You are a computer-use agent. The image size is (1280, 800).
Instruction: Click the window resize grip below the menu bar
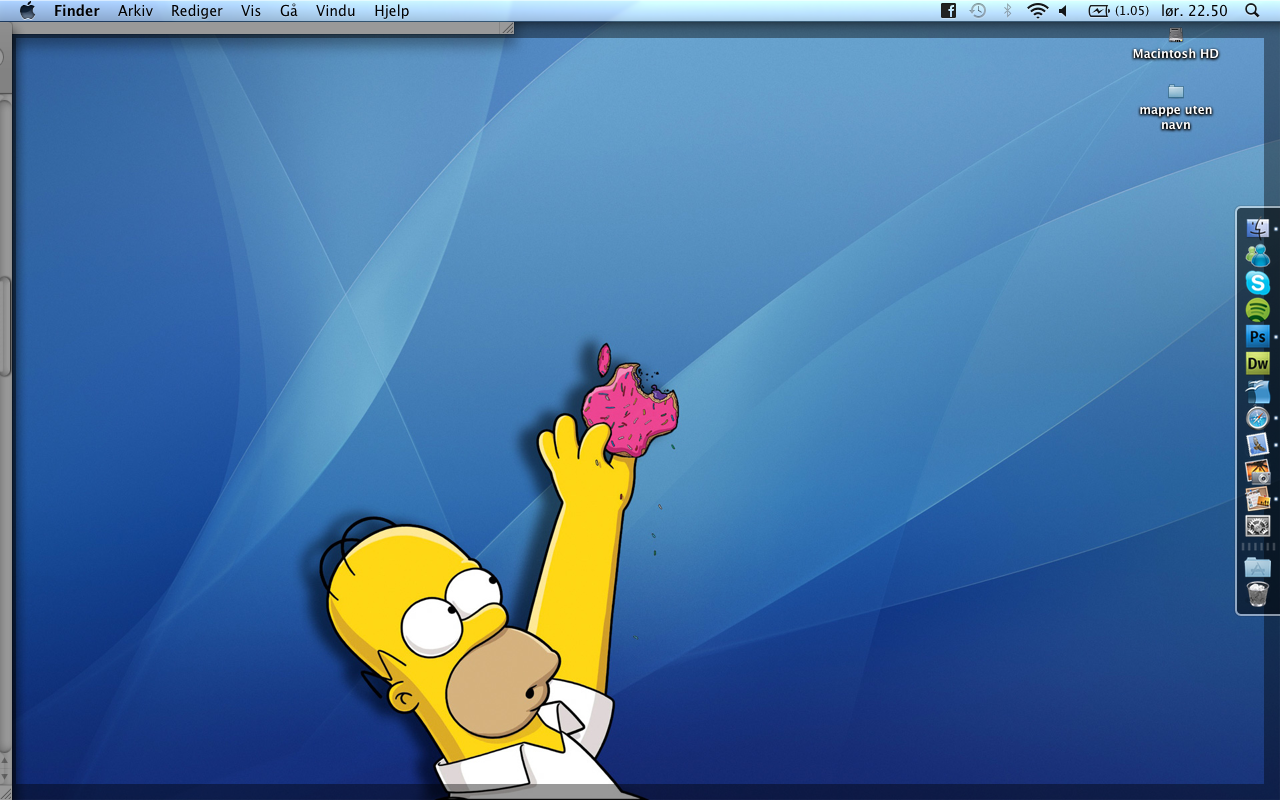[507, 28]
